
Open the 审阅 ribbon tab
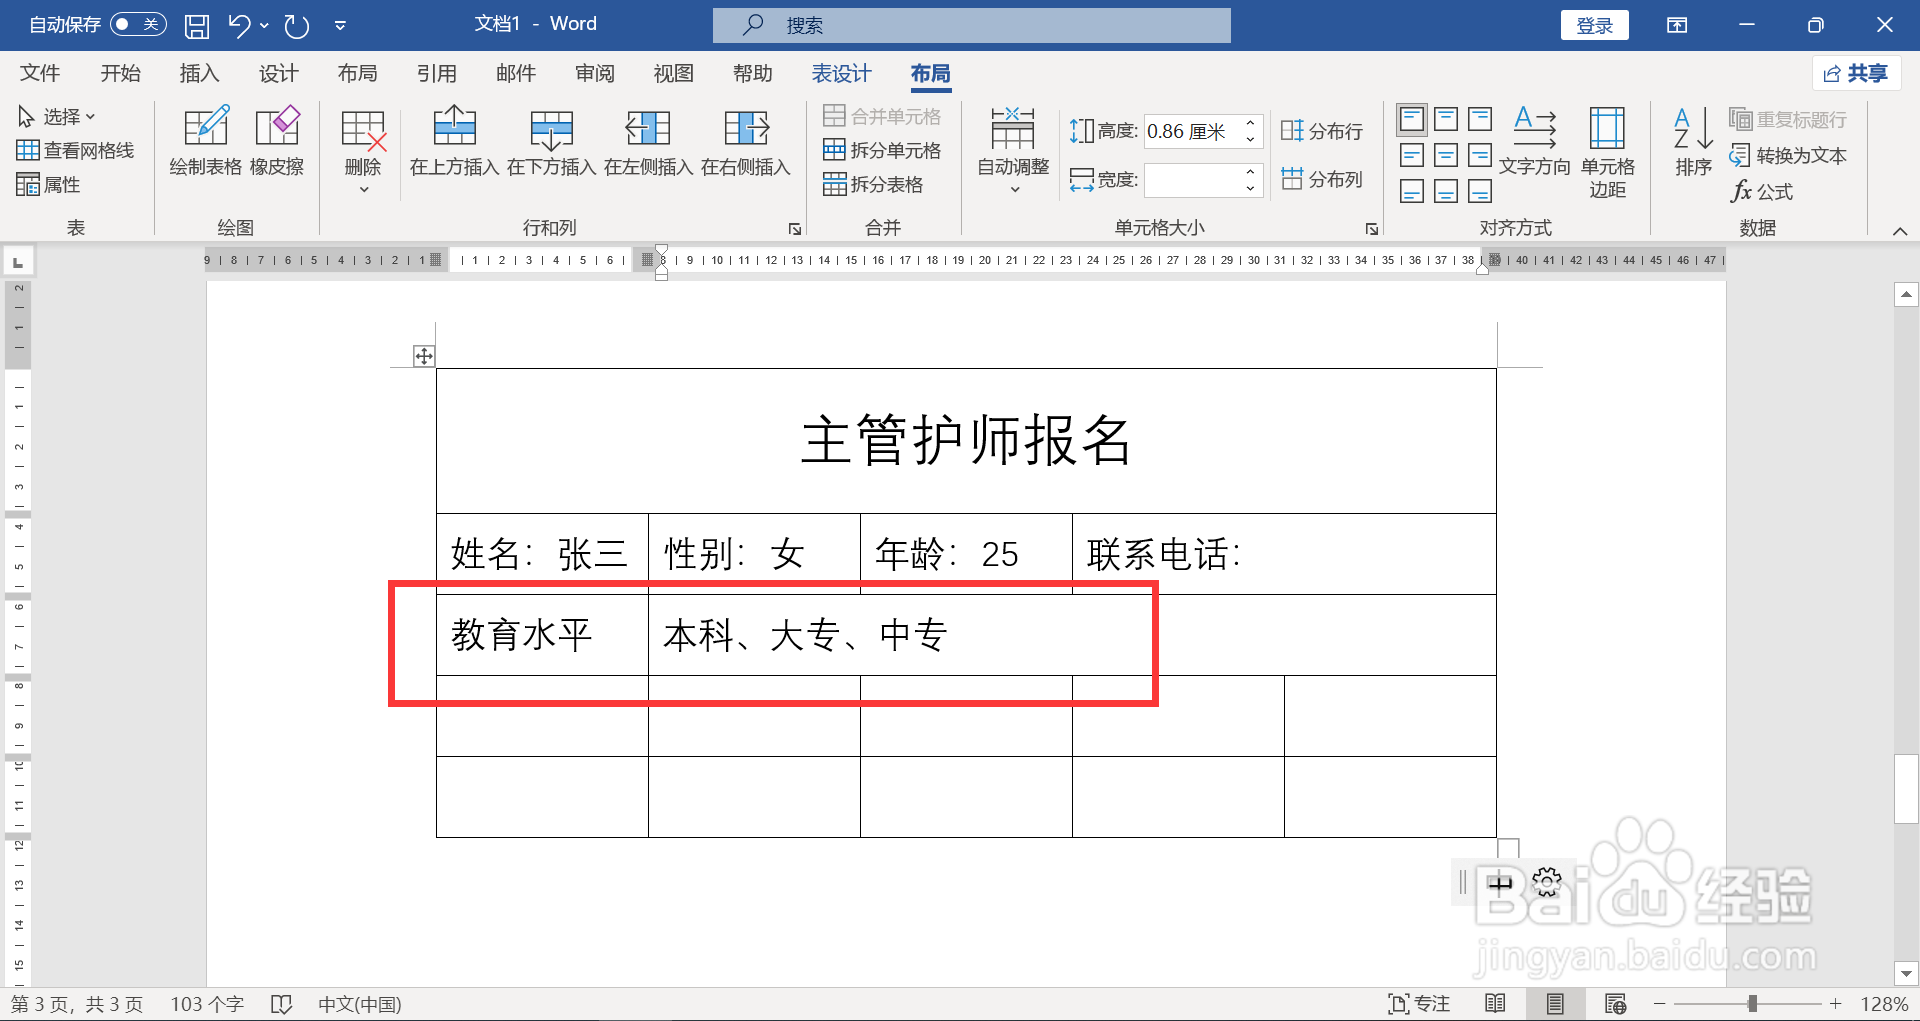[x=595, y=73]
